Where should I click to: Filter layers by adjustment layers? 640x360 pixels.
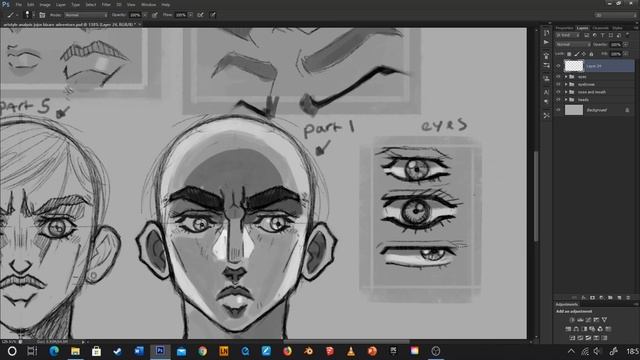click(595, 35)
